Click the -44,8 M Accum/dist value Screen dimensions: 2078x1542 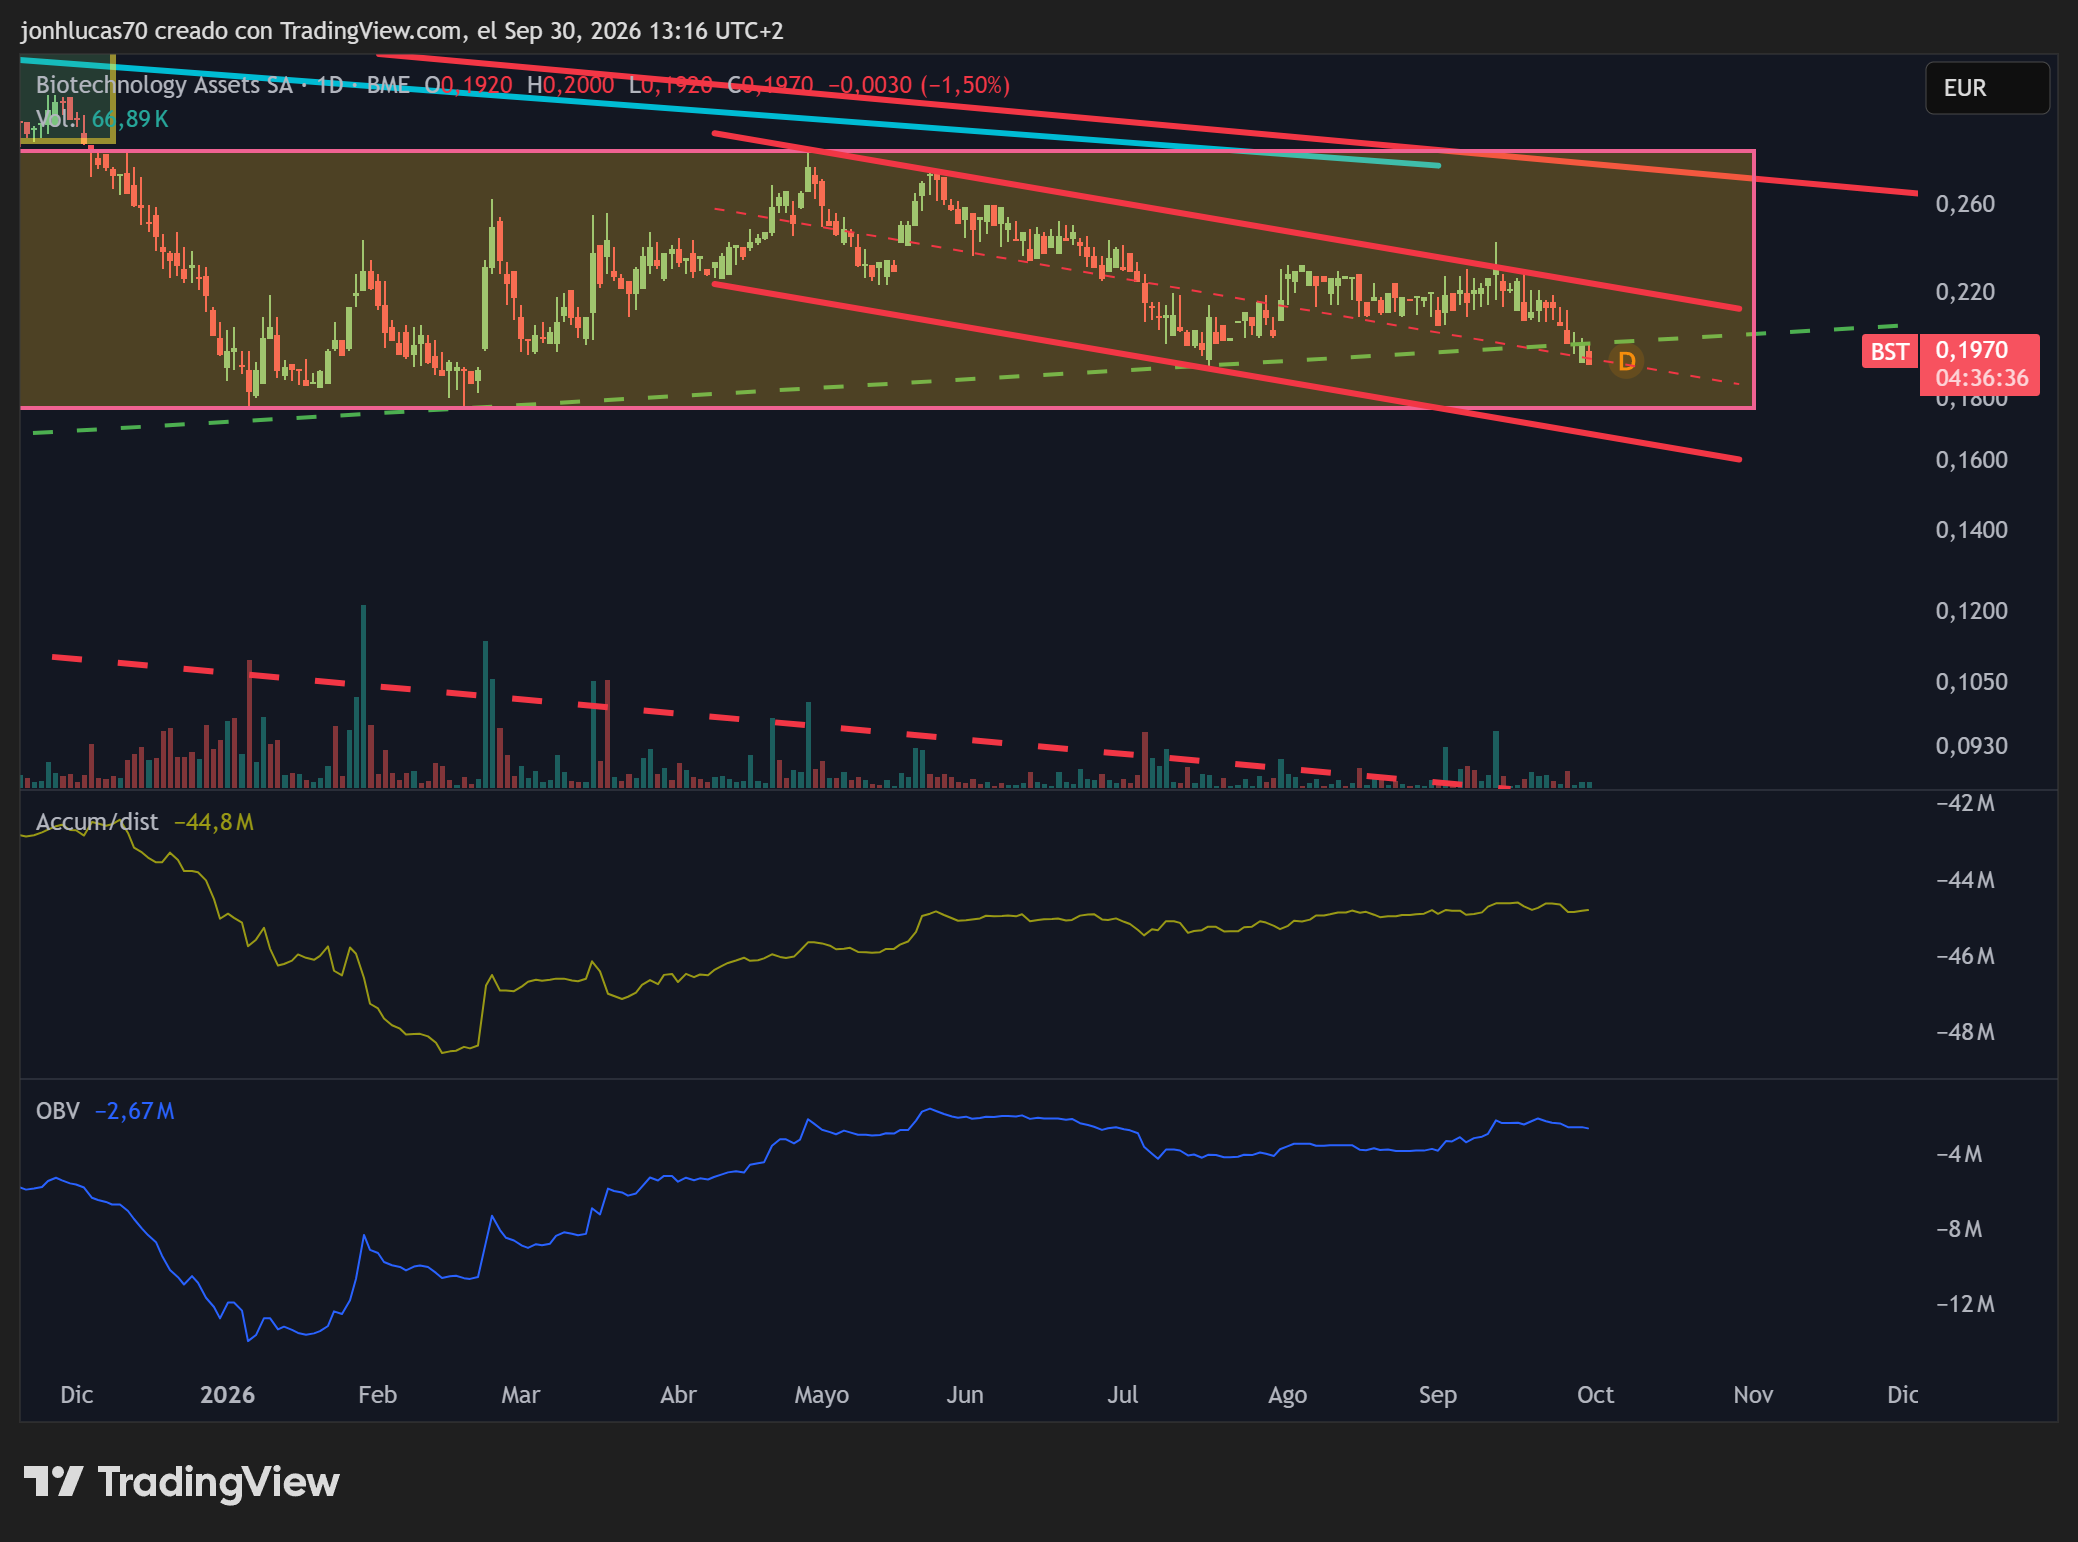tap(214, 822)
